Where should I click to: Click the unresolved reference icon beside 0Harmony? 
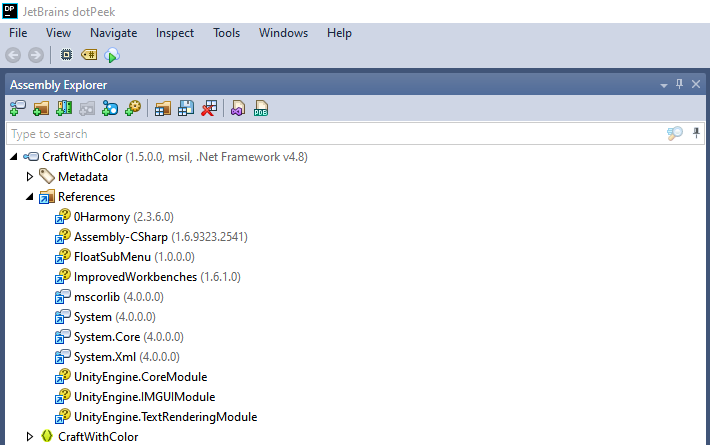(x=63, y=216)
